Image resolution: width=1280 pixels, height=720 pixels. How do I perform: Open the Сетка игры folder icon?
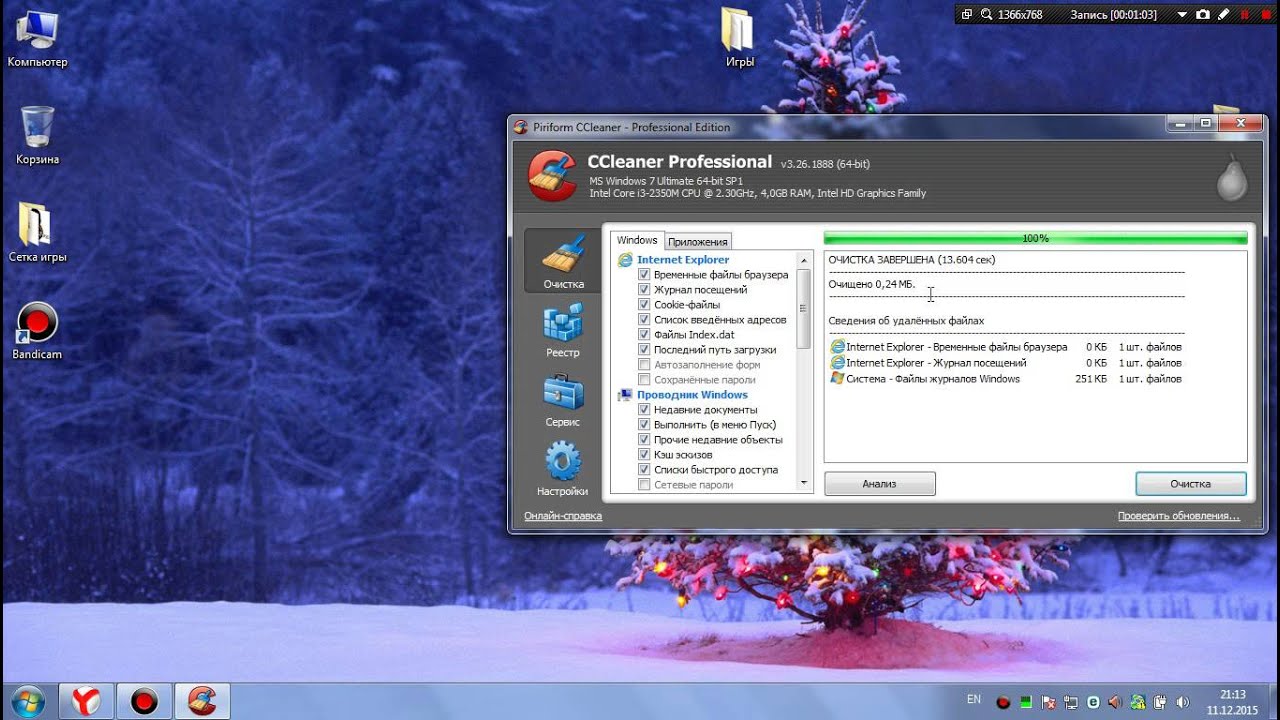coord(37,233)
